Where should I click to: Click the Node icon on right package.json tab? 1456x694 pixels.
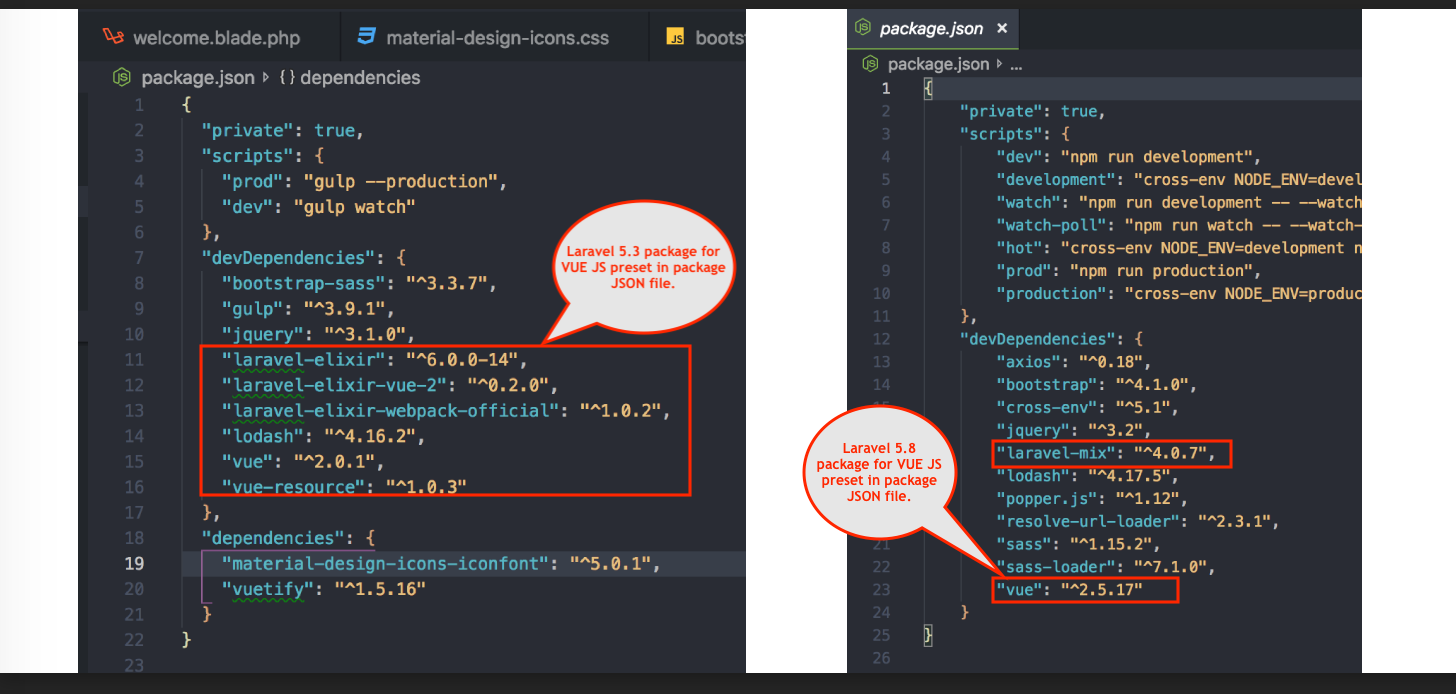click(x=863, y=29)
